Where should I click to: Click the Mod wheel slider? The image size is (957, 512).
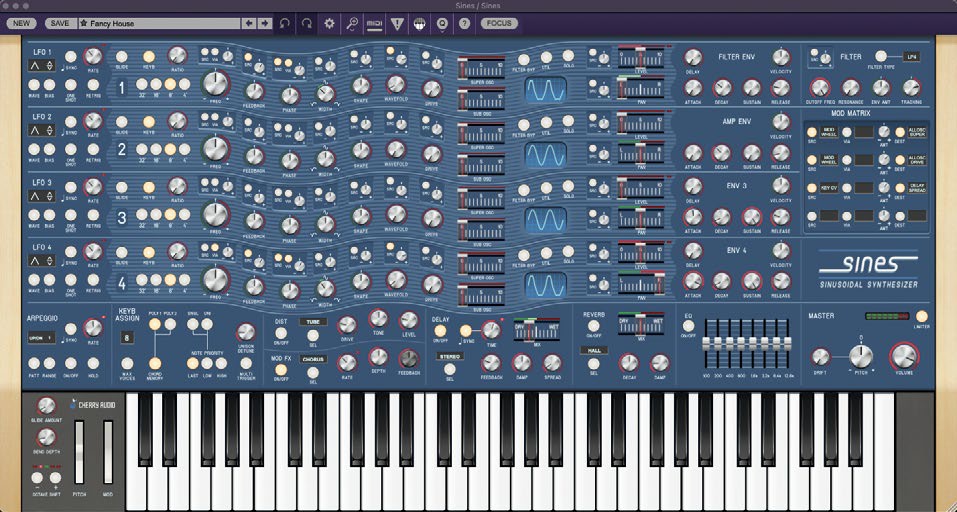pyautogui.click(x=108, y=452)
